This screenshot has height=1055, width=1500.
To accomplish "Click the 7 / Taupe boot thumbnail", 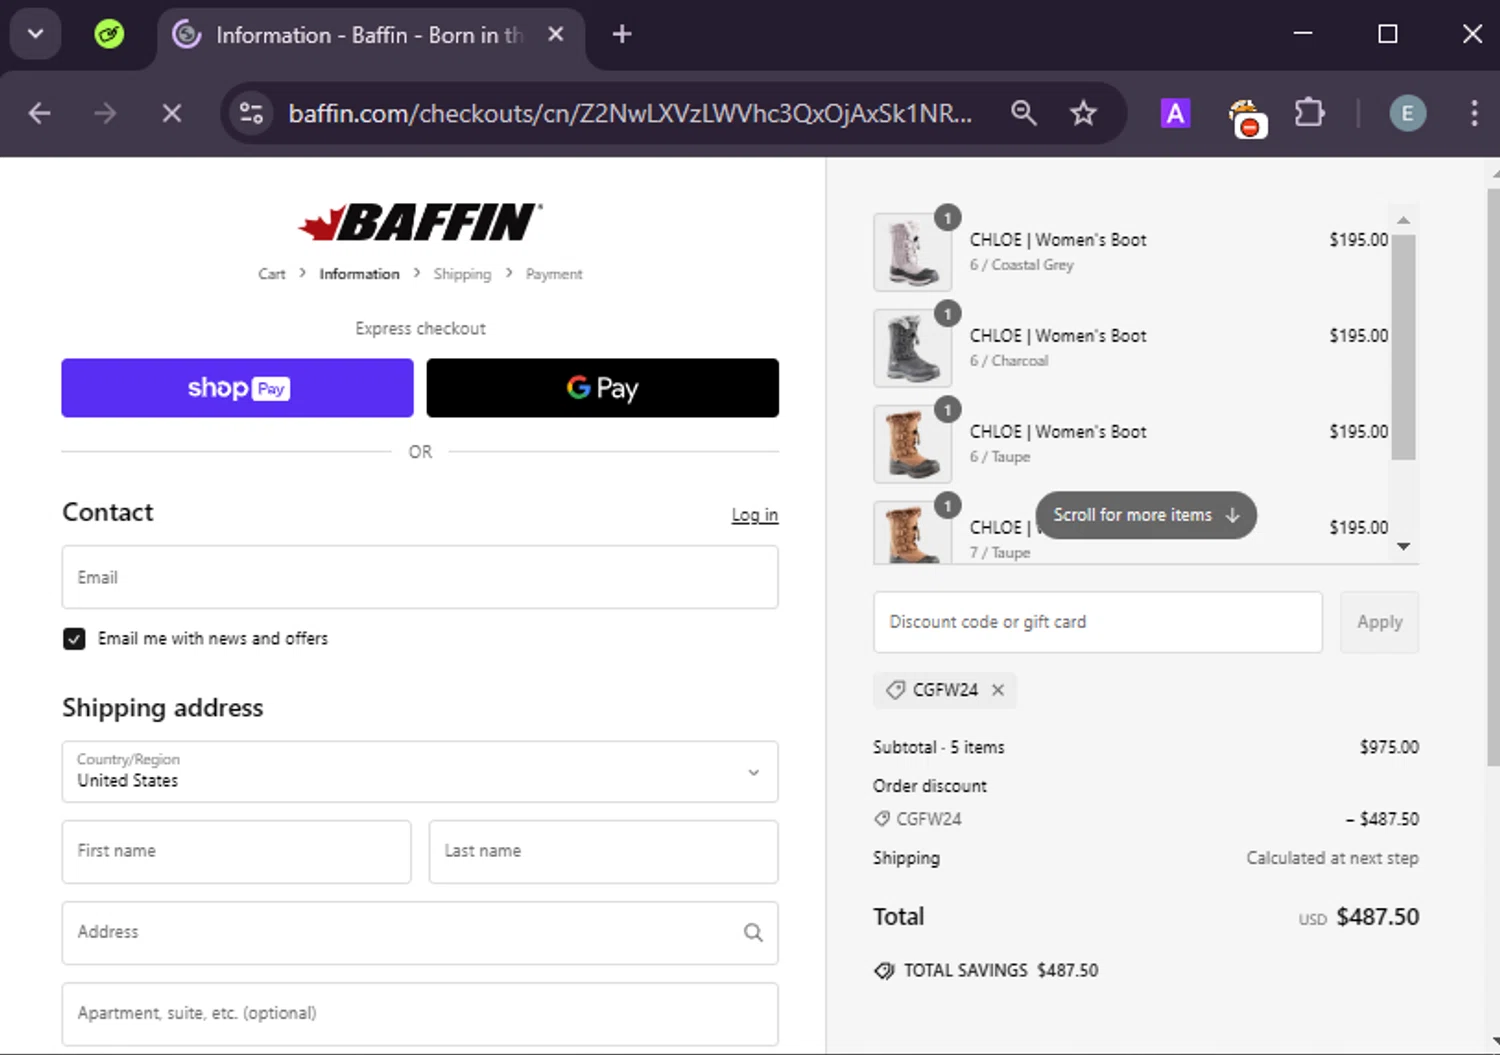I will (x=912, y=532).
